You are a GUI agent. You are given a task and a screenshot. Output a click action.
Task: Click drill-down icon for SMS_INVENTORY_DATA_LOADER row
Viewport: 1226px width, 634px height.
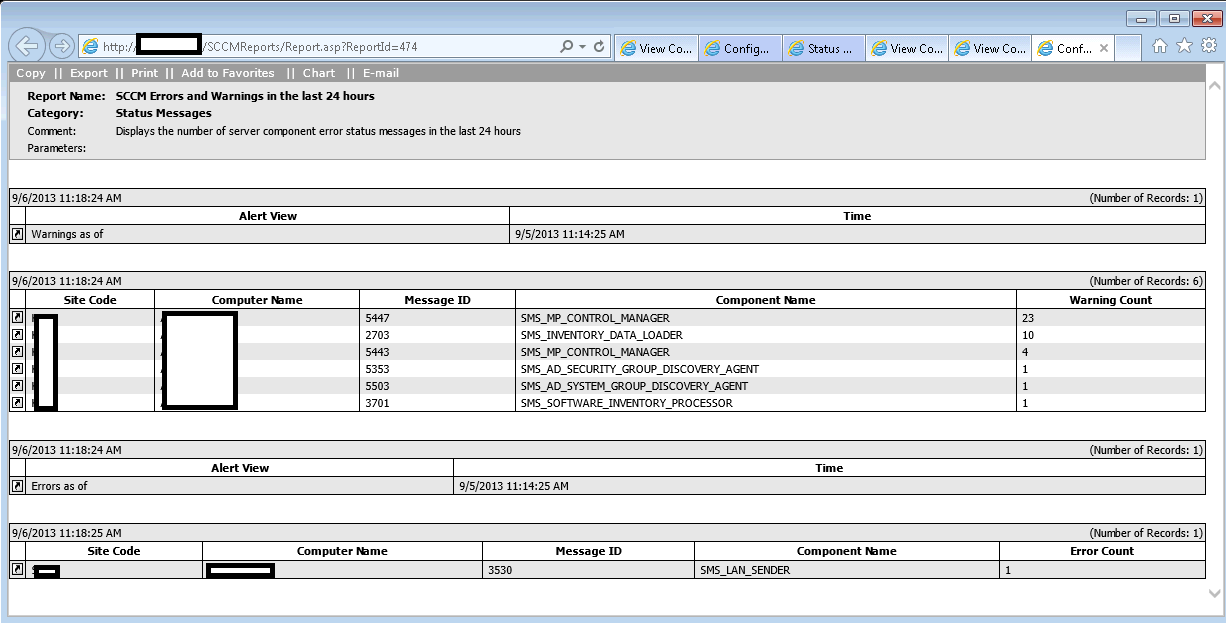17,335
